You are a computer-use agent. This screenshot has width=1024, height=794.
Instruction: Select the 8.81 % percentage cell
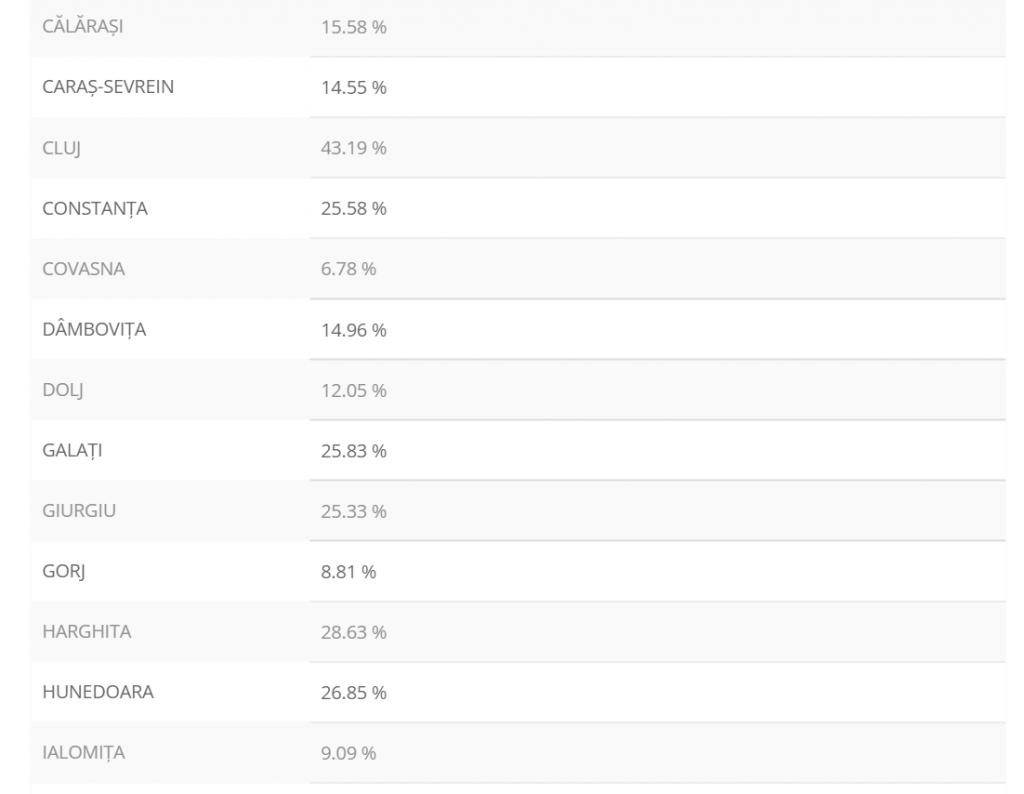point(348,571)
